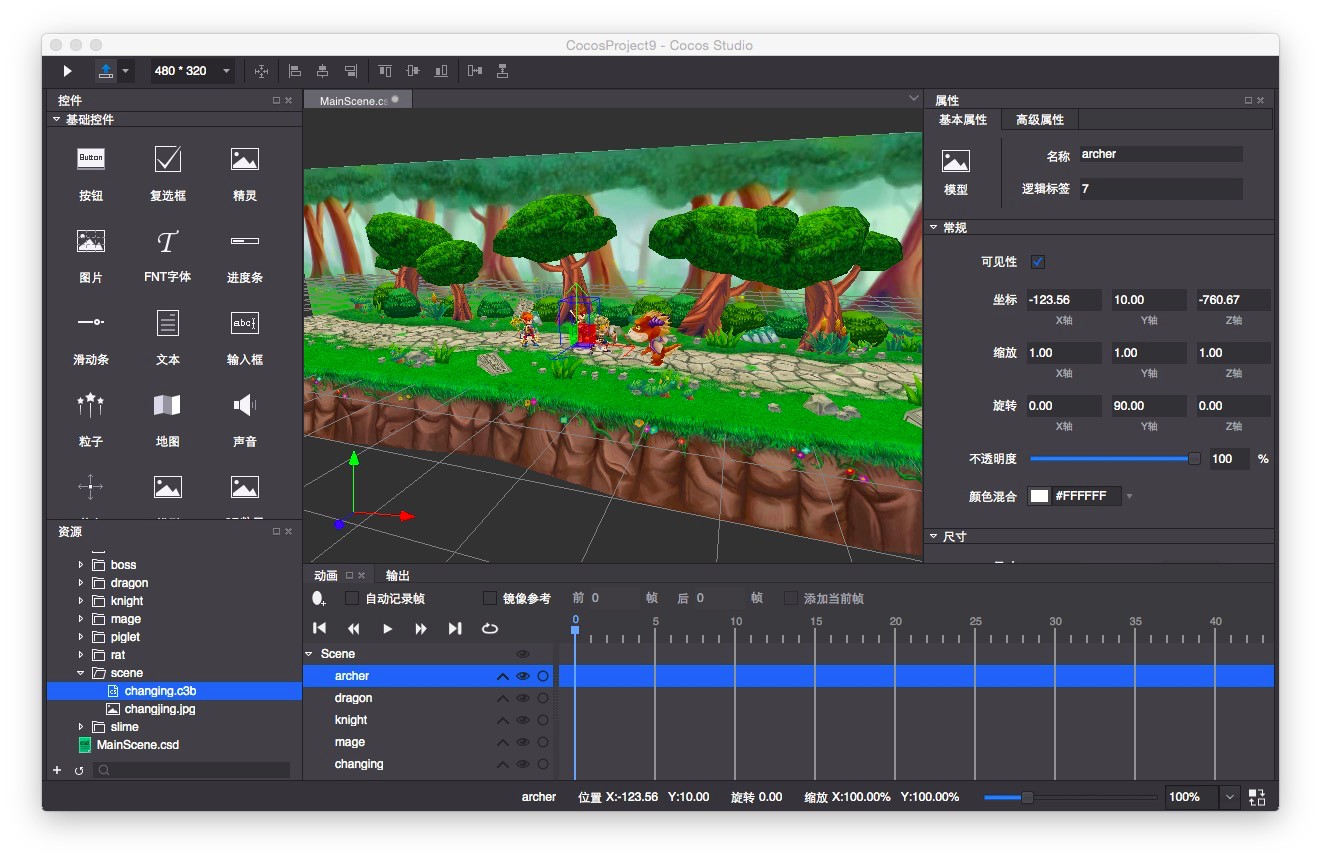
Task: Click the 不透明度 opacity slider handle
Action: (1194, 459)
